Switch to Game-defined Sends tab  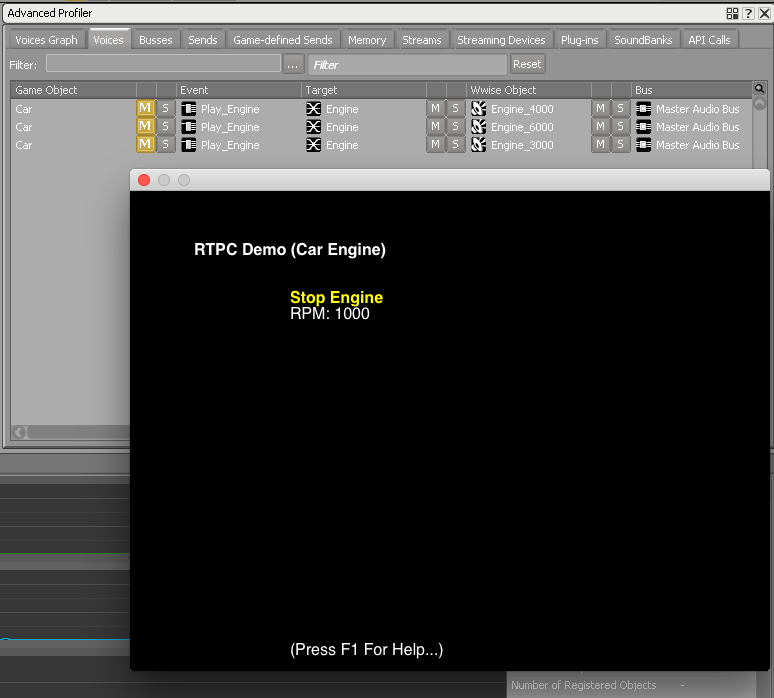[x=283, y=40]
